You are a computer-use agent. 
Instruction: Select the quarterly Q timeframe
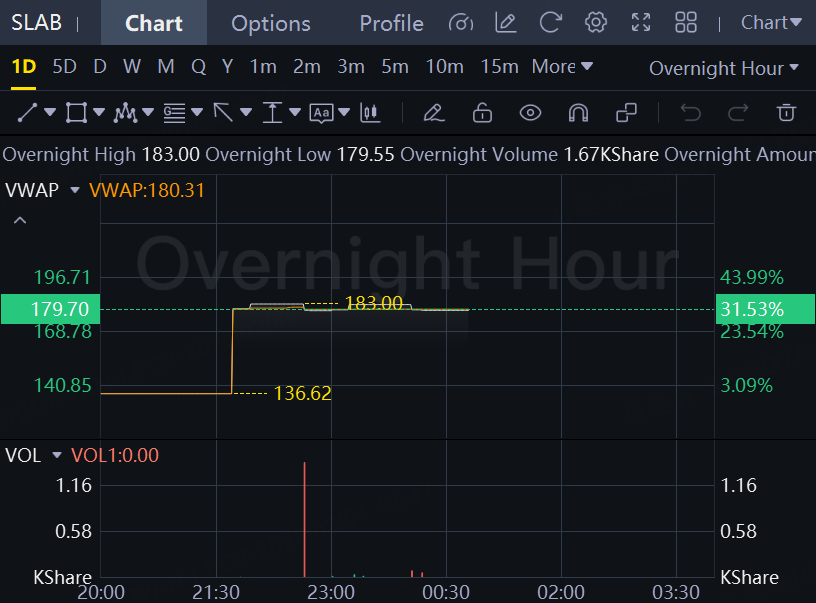(198, 67)
